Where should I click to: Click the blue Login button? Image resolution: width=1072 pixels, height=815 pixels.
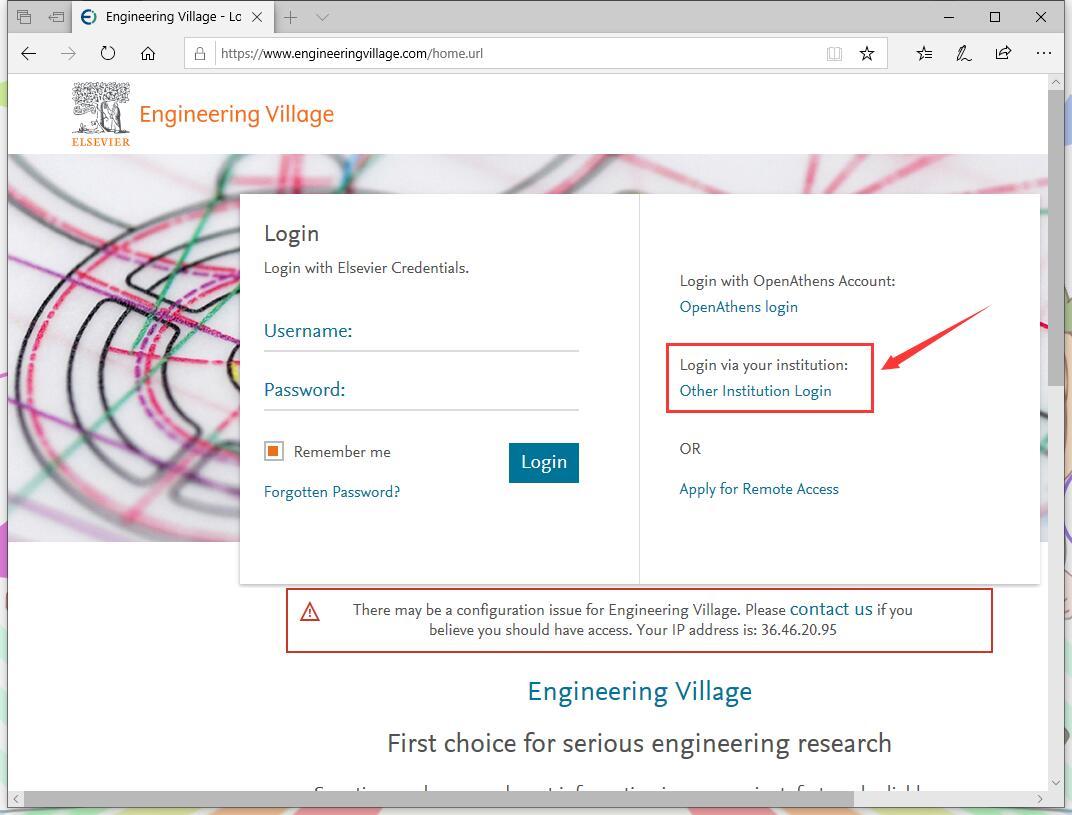(x=544, y=463)
